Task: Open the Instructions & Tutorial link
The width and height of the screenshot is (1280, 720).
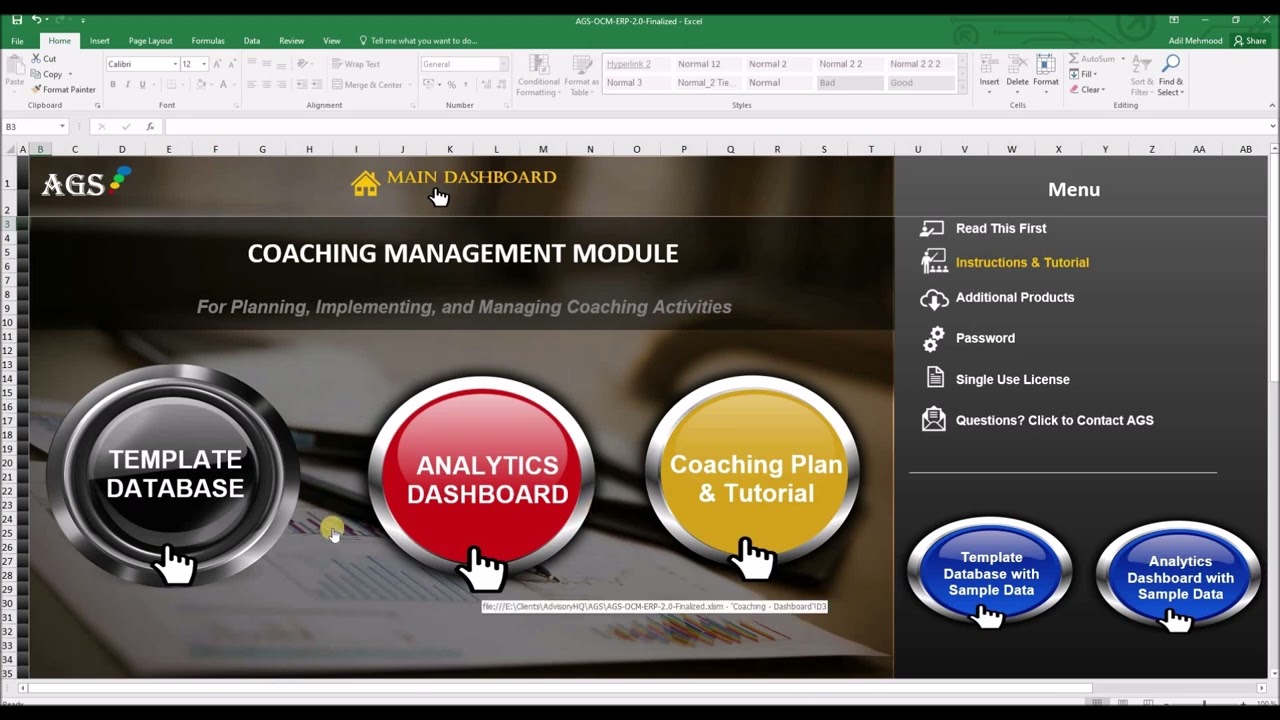Action: [x=1022, y=262]
